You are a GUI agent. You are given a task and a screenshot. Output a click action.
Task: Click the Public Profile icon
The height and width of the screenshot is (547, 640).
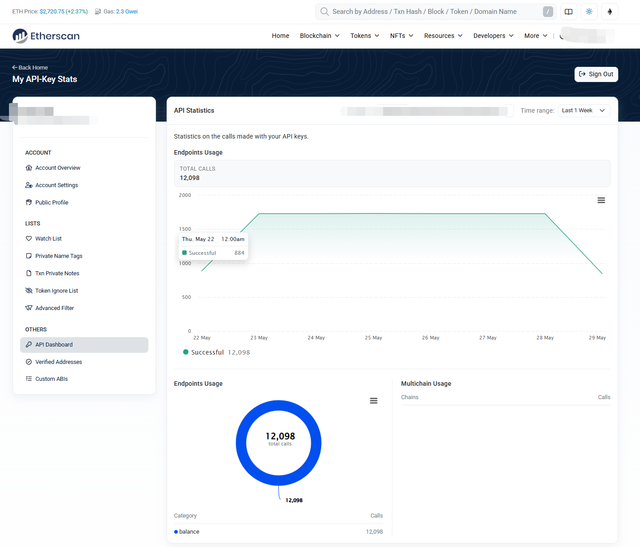[x=29, y=202]
